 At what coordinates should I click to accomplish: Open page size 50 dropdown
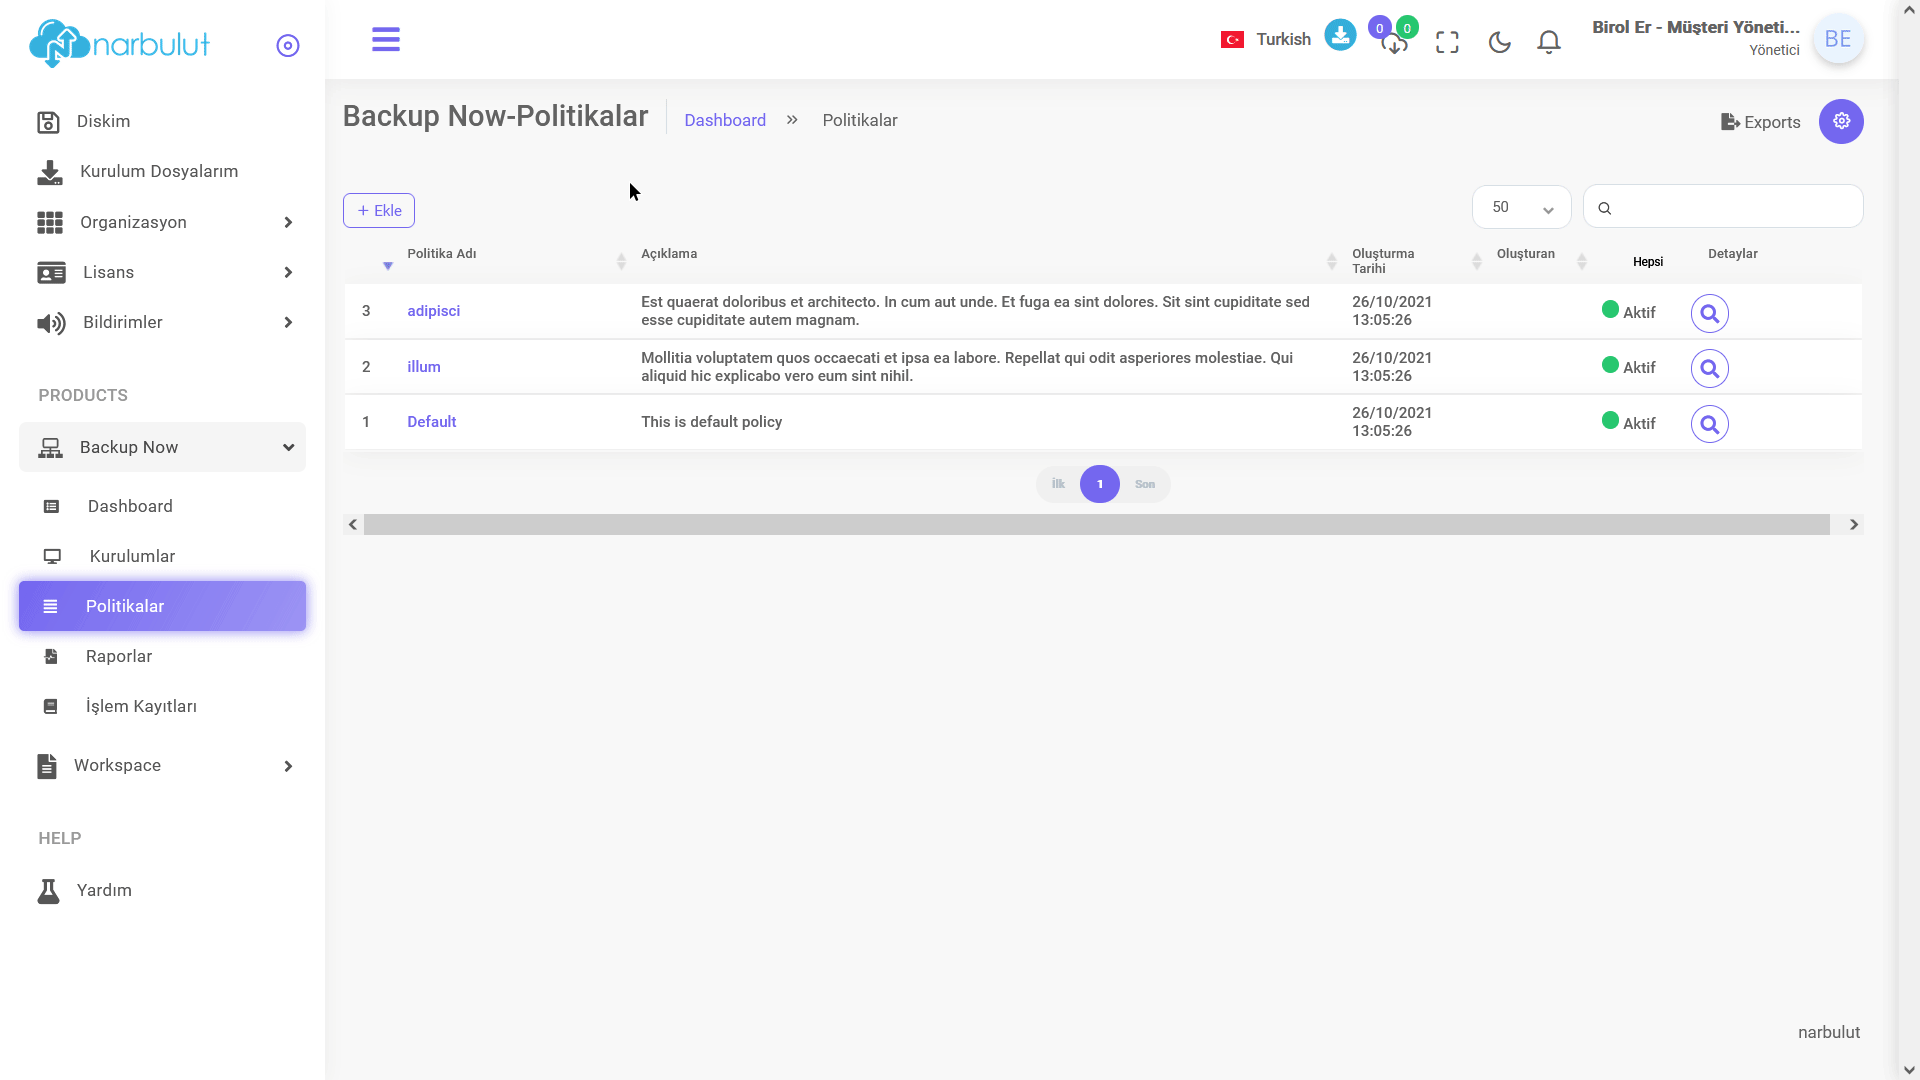pos(1521,207)
